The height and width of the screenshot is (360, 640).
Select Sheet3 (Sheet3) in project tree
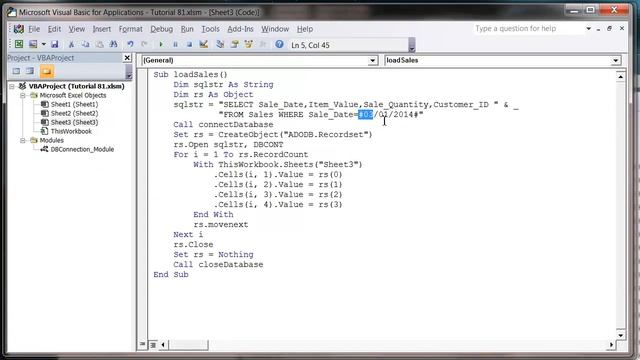coord(74,122)
